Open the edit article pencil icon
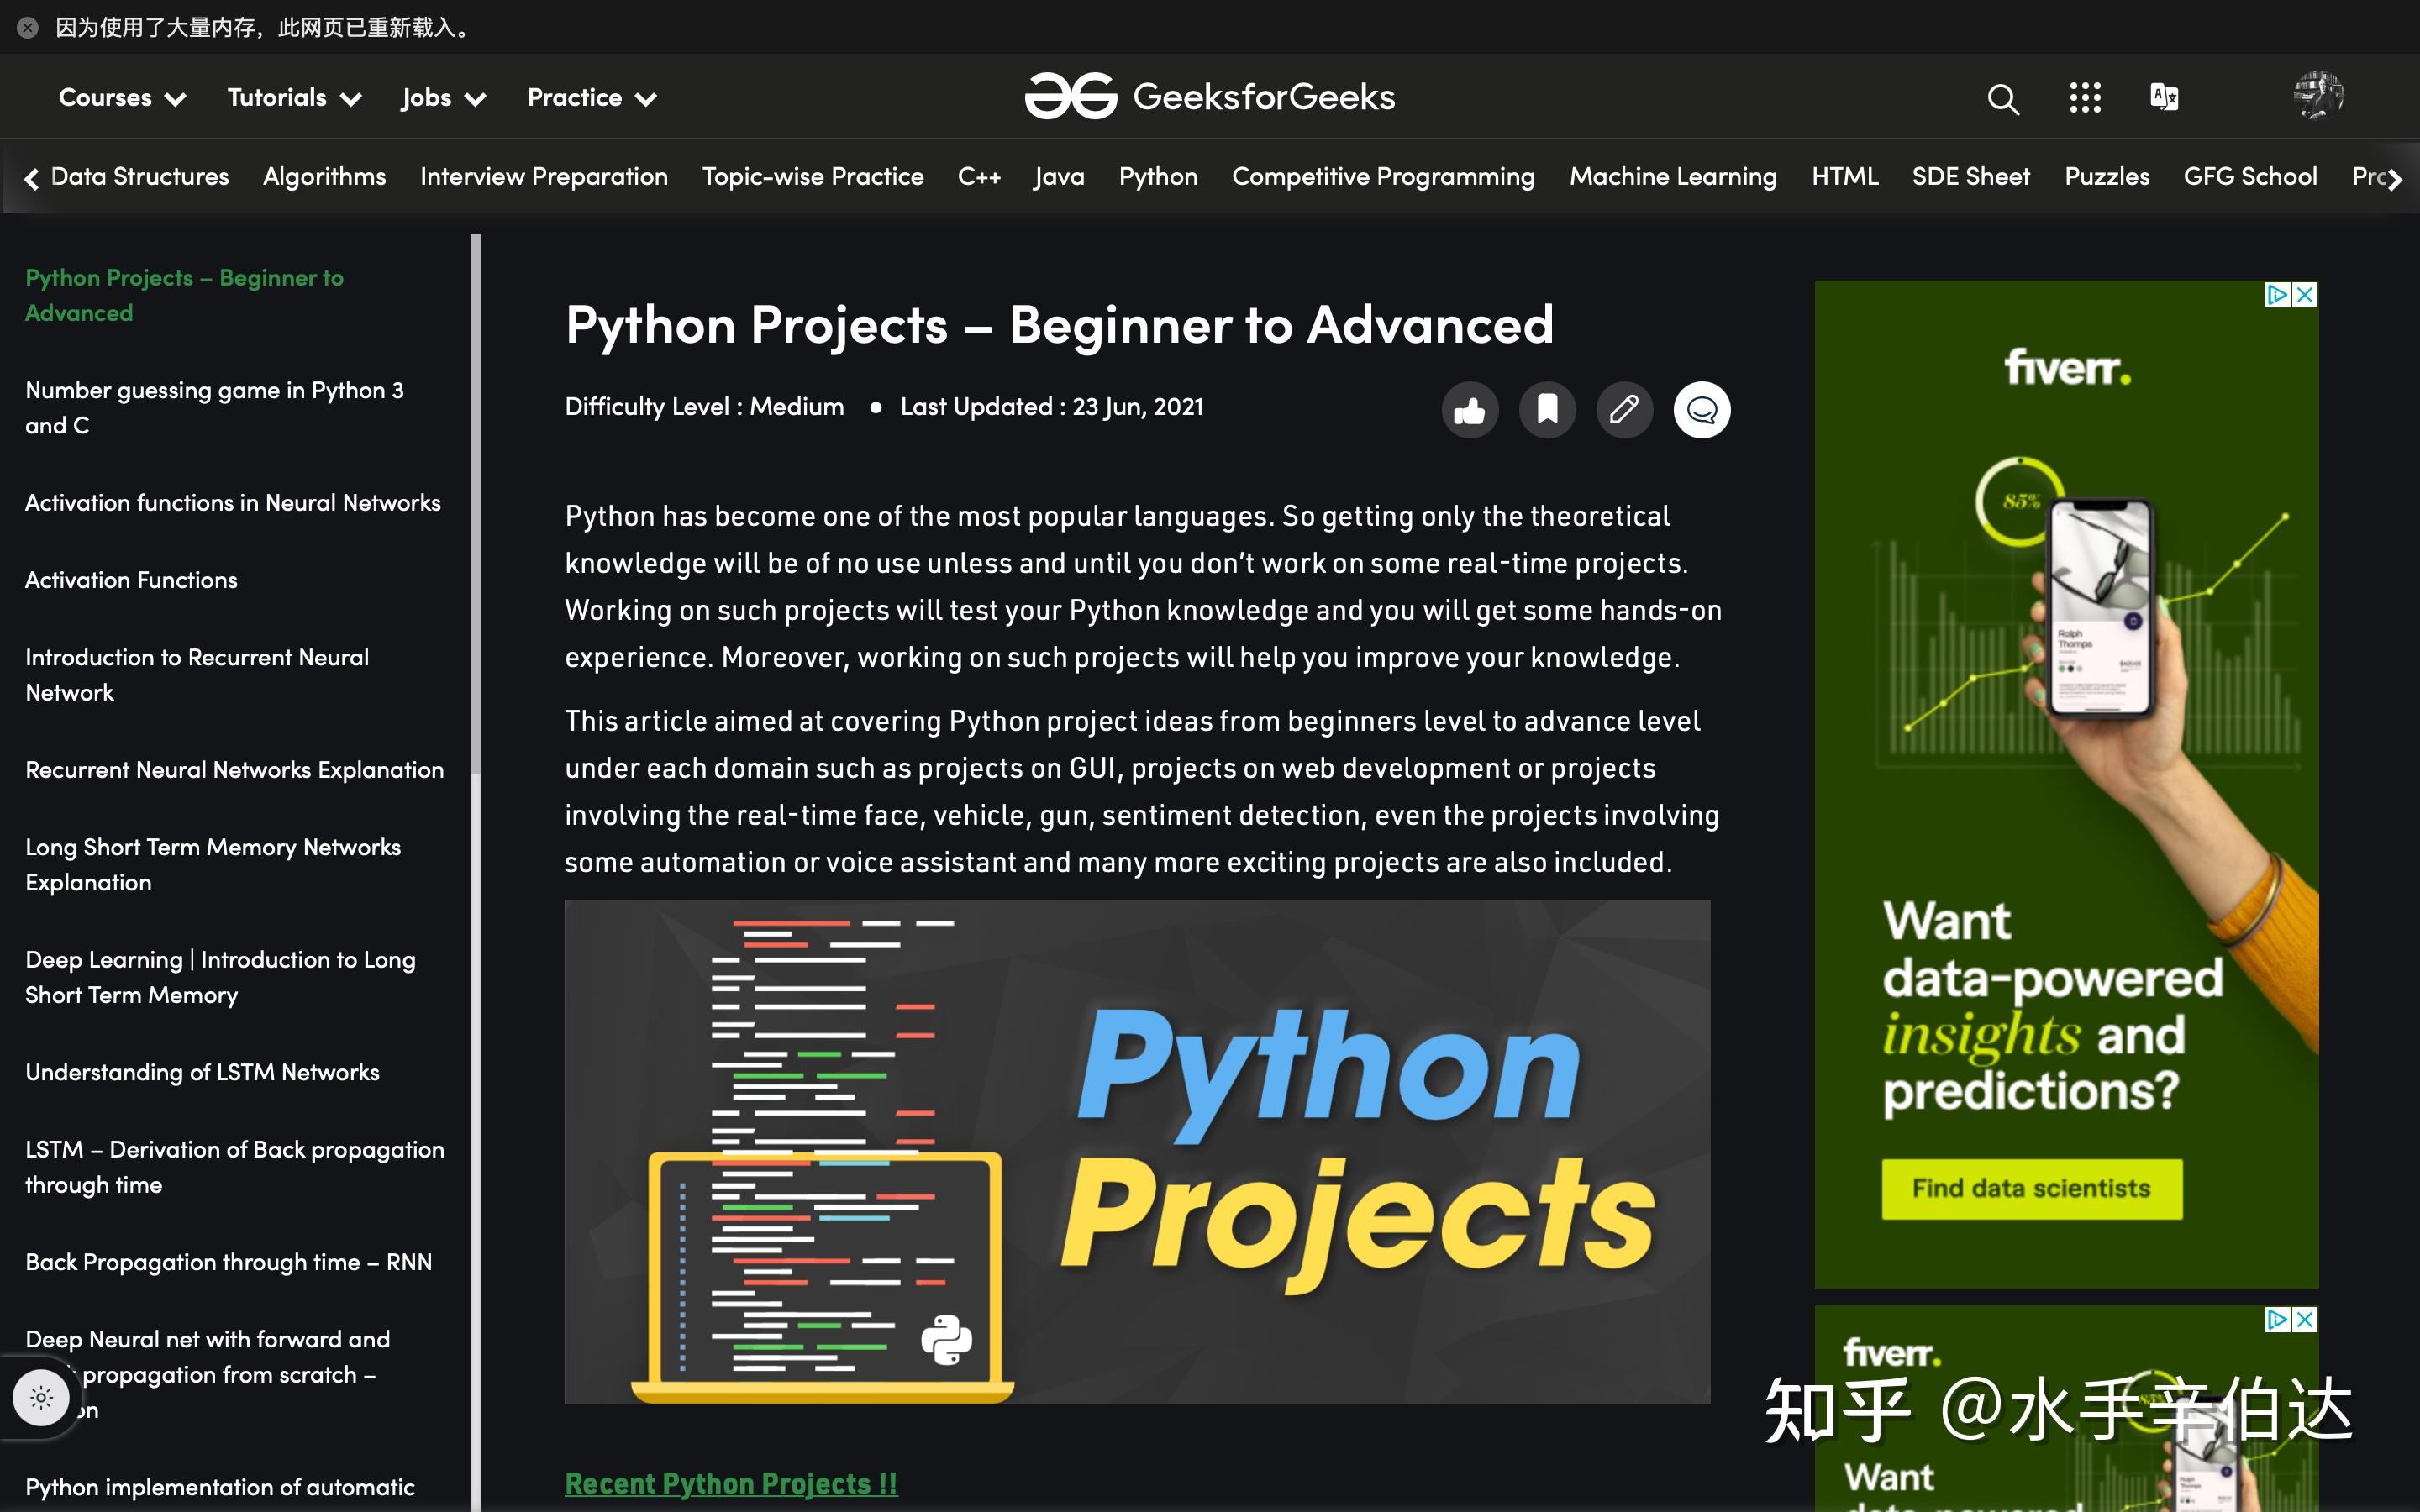 tap(1624, 409)
